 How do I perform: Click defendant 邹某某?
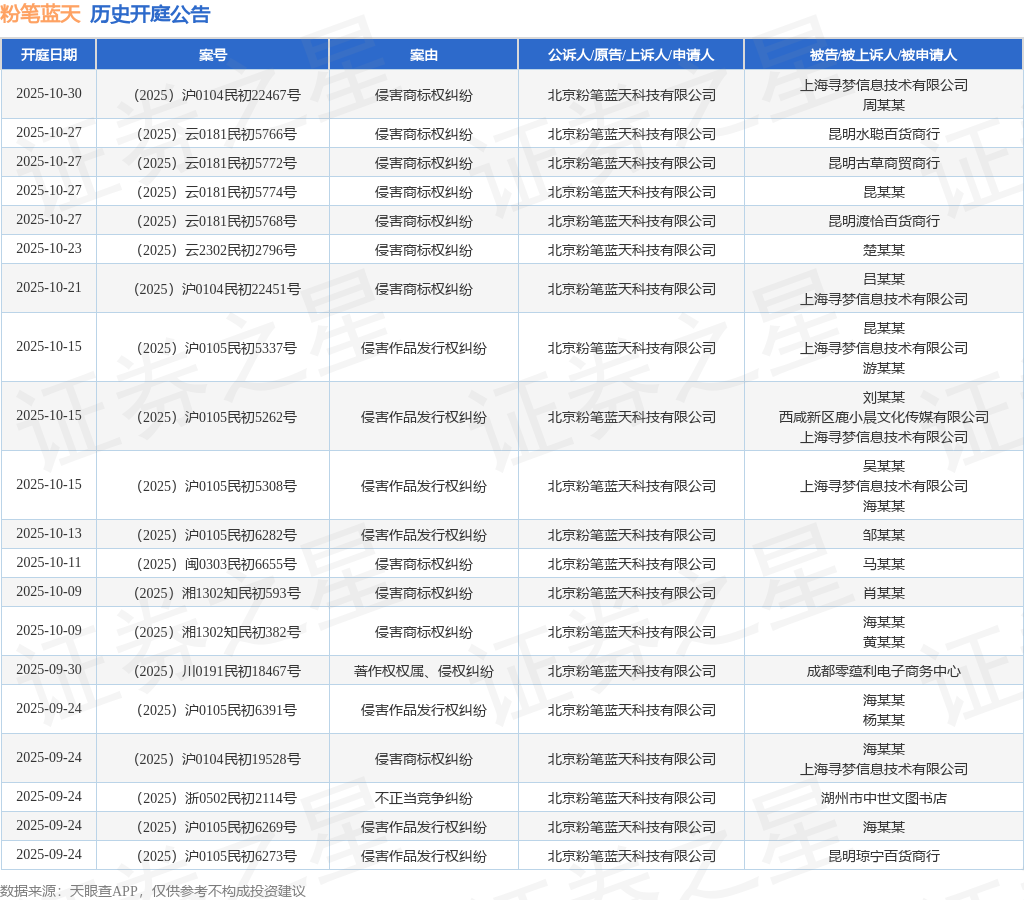tap(884, 535)
